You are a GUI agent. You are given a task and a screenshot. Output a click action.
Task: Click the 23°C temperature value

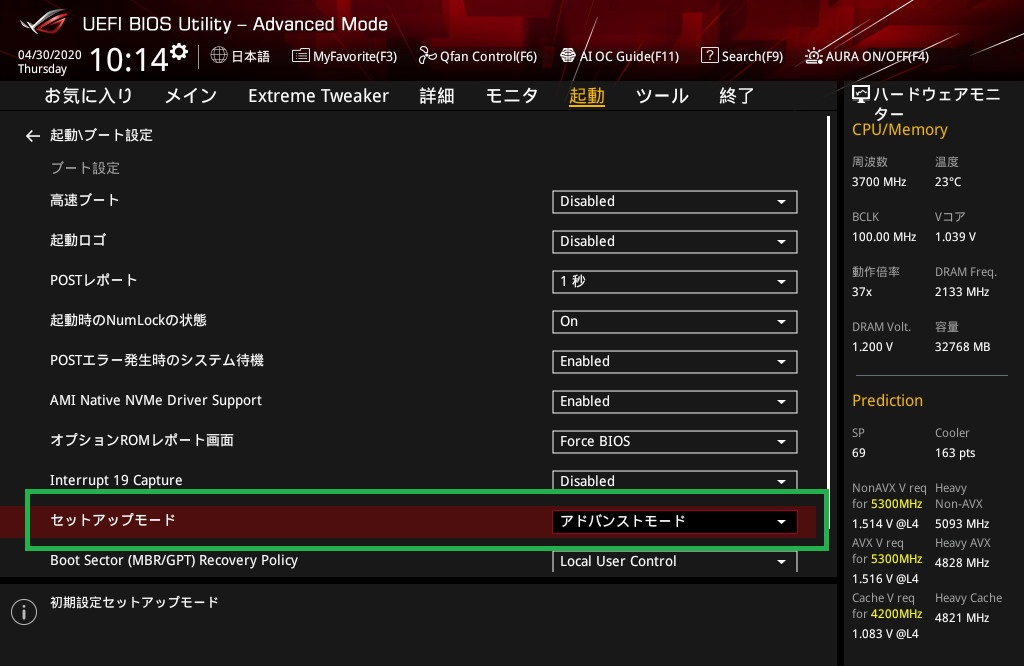[948, 182]
